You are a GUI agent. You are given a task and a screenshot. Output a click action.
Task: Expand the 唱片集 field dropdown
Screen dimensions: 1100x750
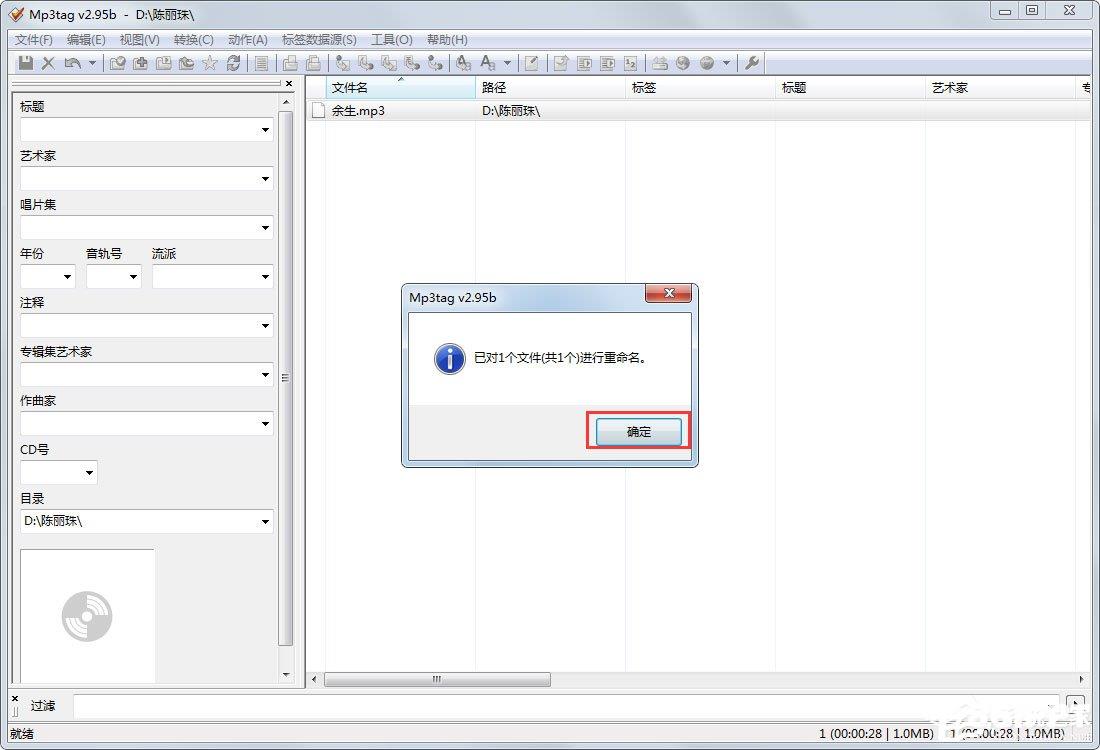265,228
